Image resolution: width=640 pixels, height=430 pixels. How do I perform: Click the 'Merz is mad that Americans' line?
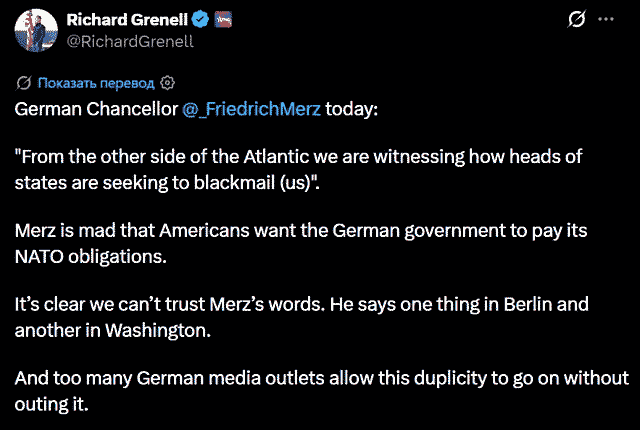coord(301,231)
